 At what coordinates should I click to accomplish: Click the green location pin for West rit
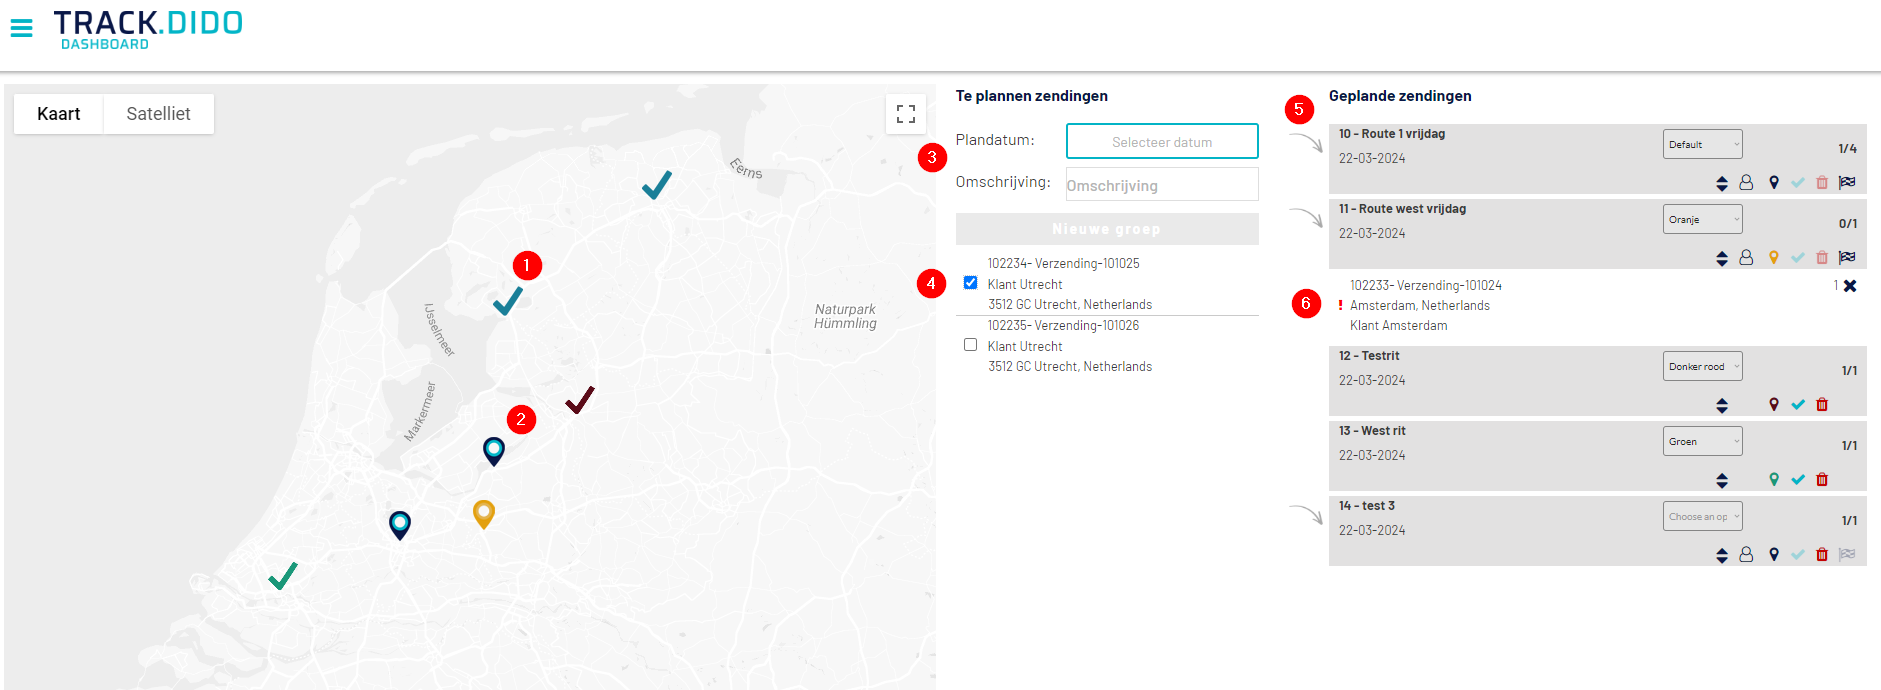tap(1774, 479)
